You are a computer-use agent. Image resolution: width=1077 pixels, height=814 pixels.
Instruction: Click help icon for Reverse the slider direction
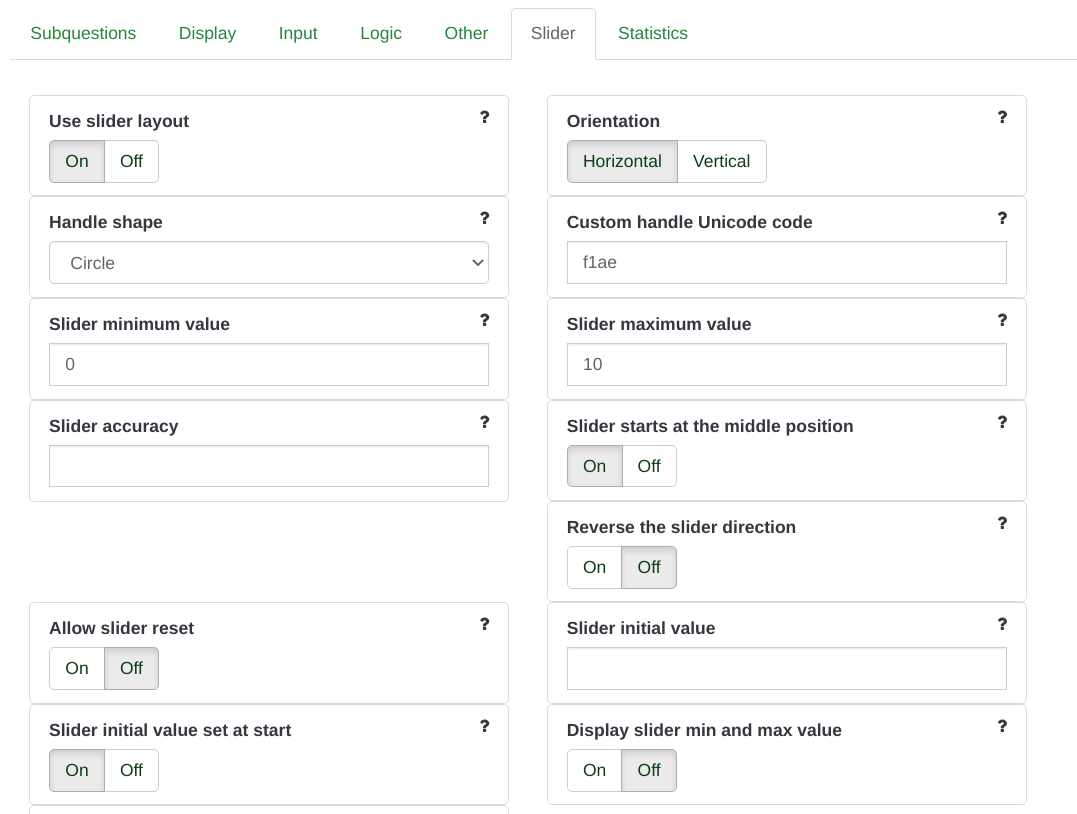pyautogui.click(x=1002, y=523)
